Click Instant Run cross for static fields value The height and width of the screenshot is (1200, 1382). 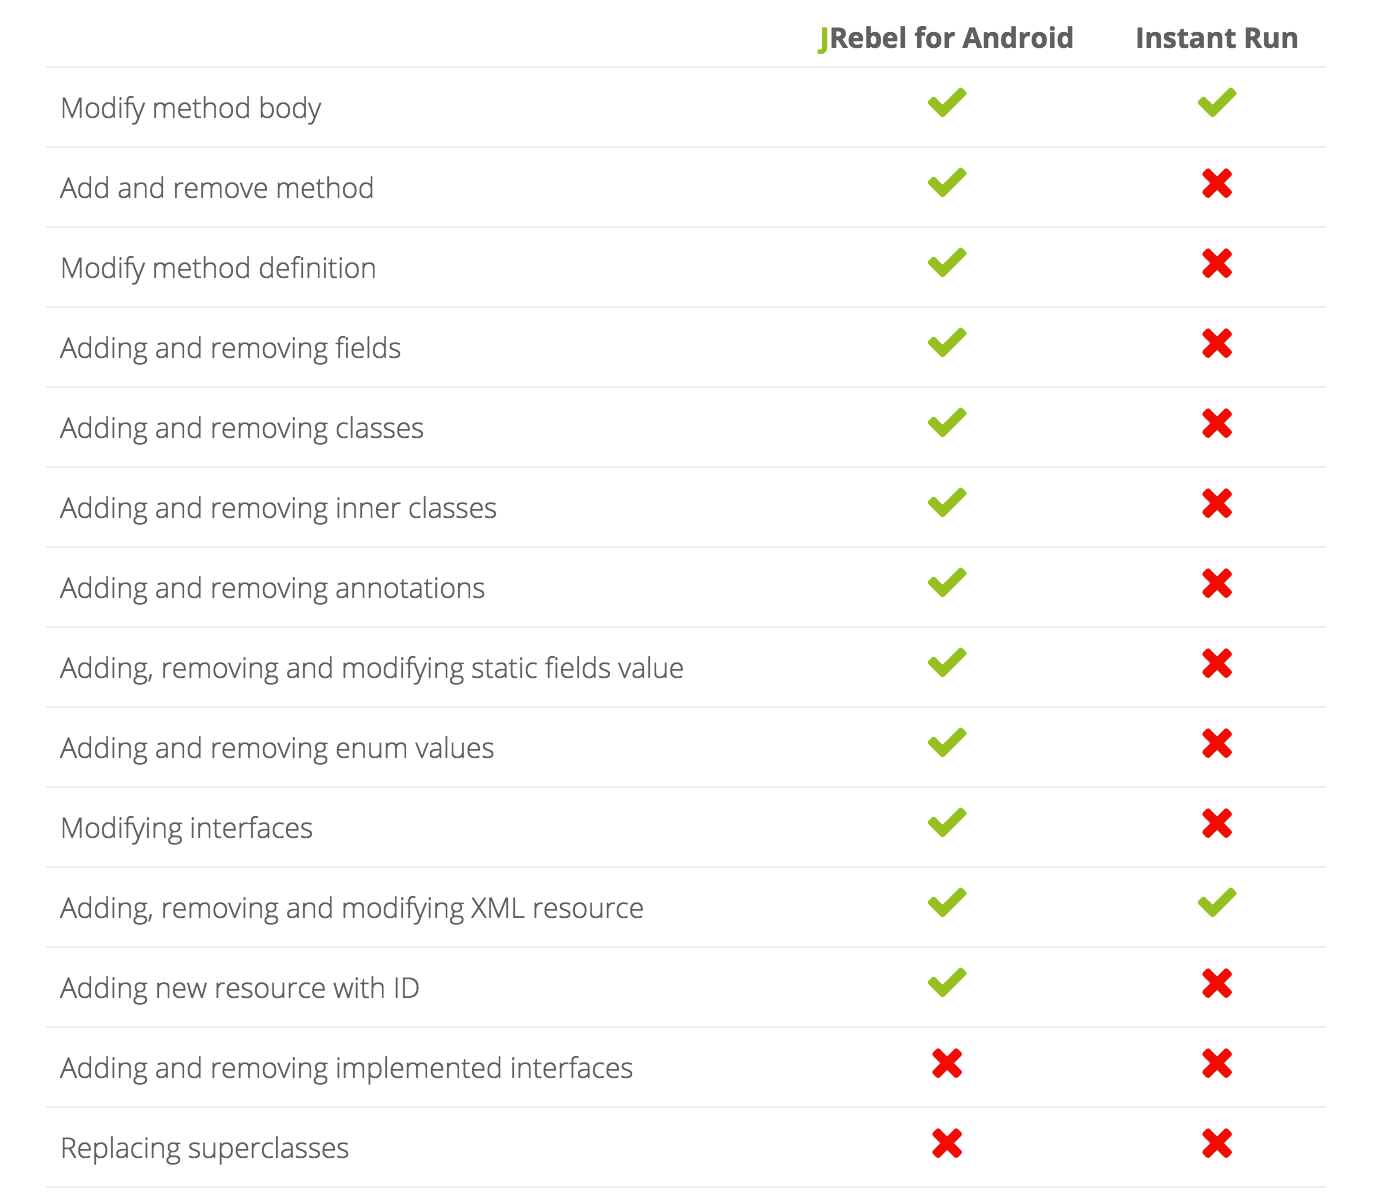[1216, 664]
